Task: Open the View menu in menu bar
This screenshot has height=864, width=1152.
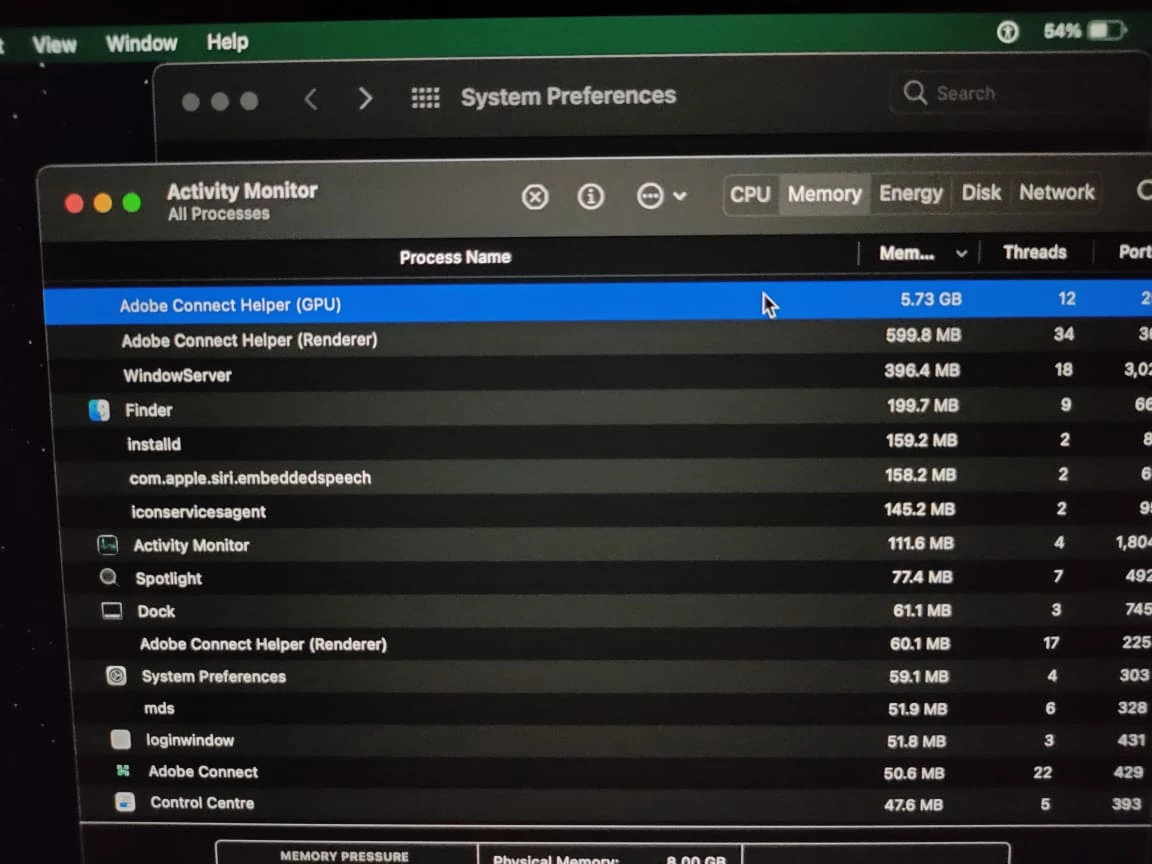Action: point(54,45)
